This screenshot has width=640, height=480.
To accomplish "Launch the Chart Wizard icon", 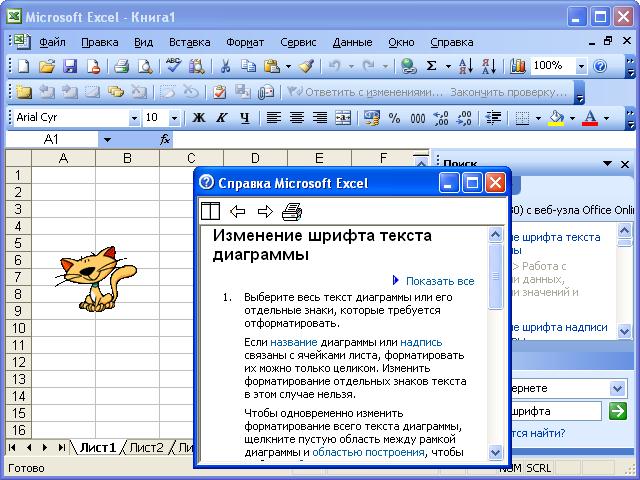I will tap(518, 66).
